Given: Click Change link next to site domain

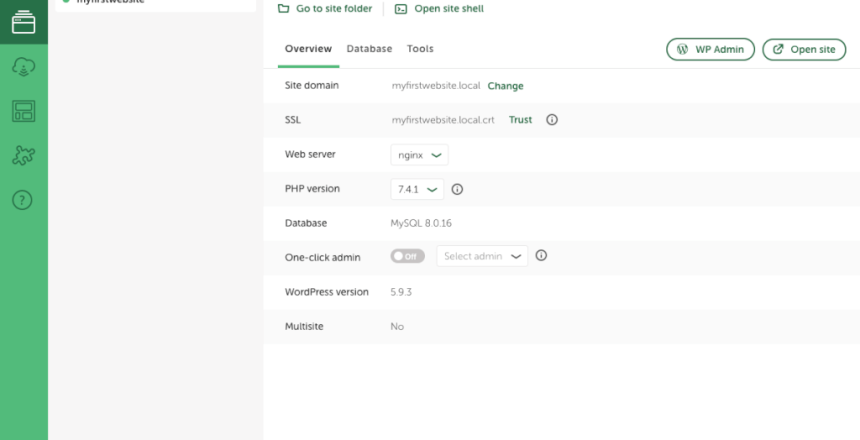Looking at the screenshot, I should (505, 86).
